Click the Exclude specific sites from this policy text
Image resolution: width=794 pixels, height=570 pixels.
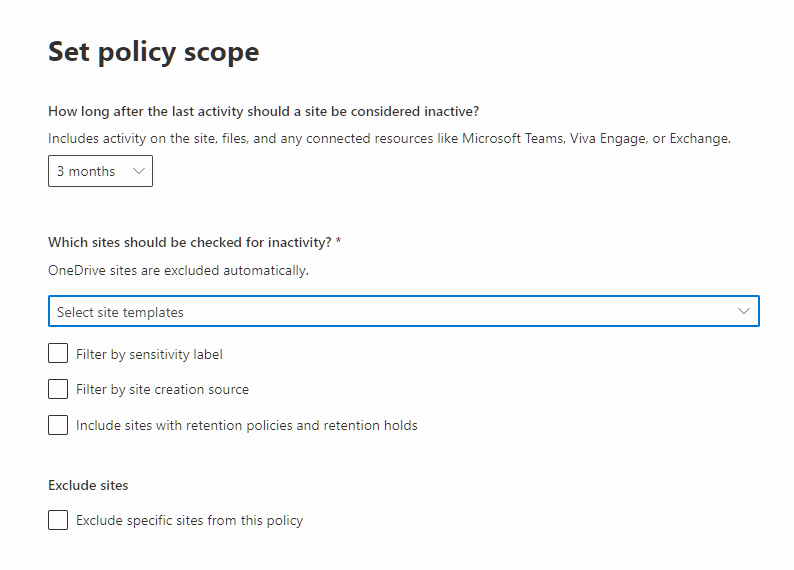point(189,520)
